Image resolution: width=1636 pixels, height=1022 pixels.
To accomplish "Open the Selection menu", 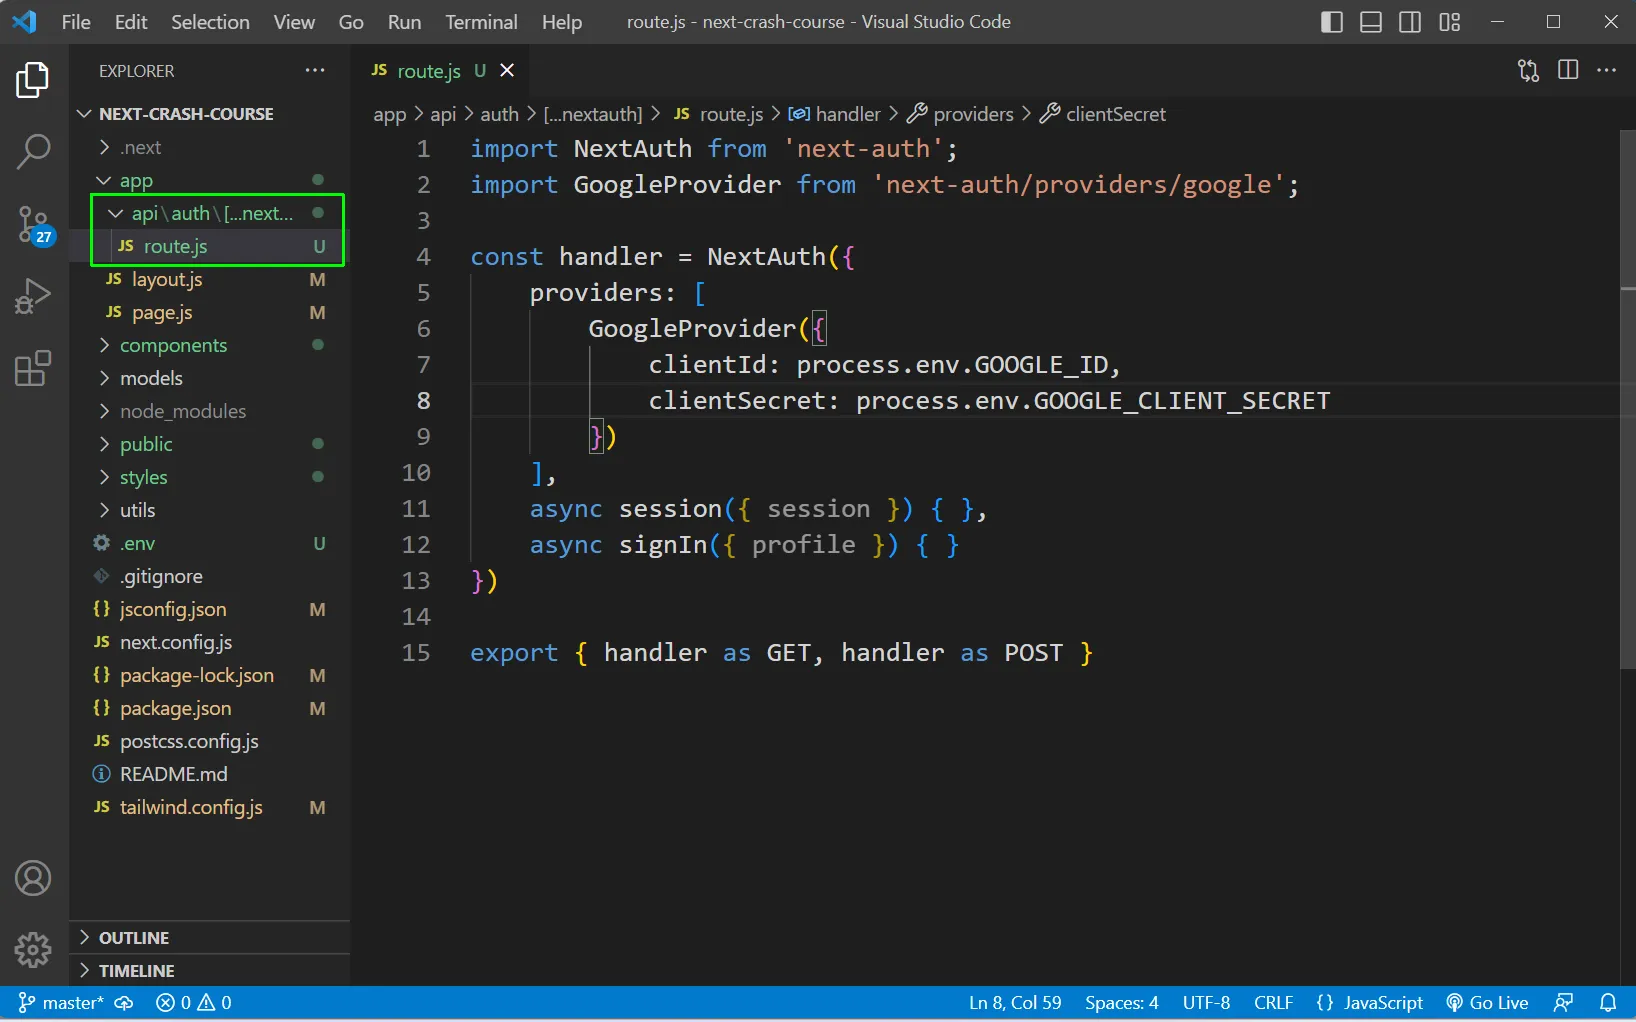I will (210, 22).
